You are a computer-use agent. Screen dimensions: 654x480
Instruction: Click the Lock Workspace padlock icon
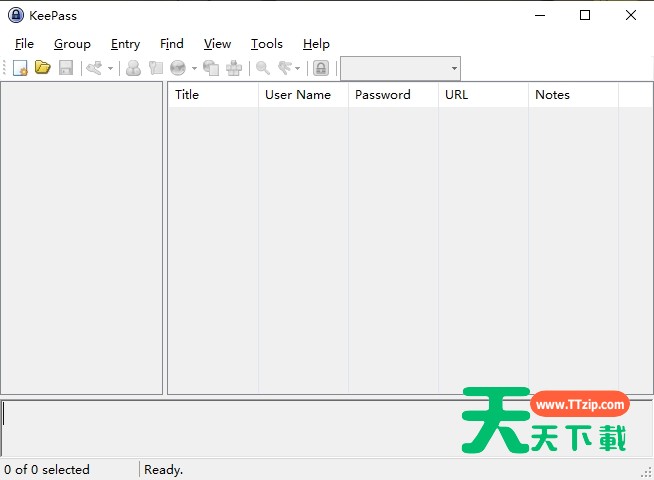(x=321, y=68)
